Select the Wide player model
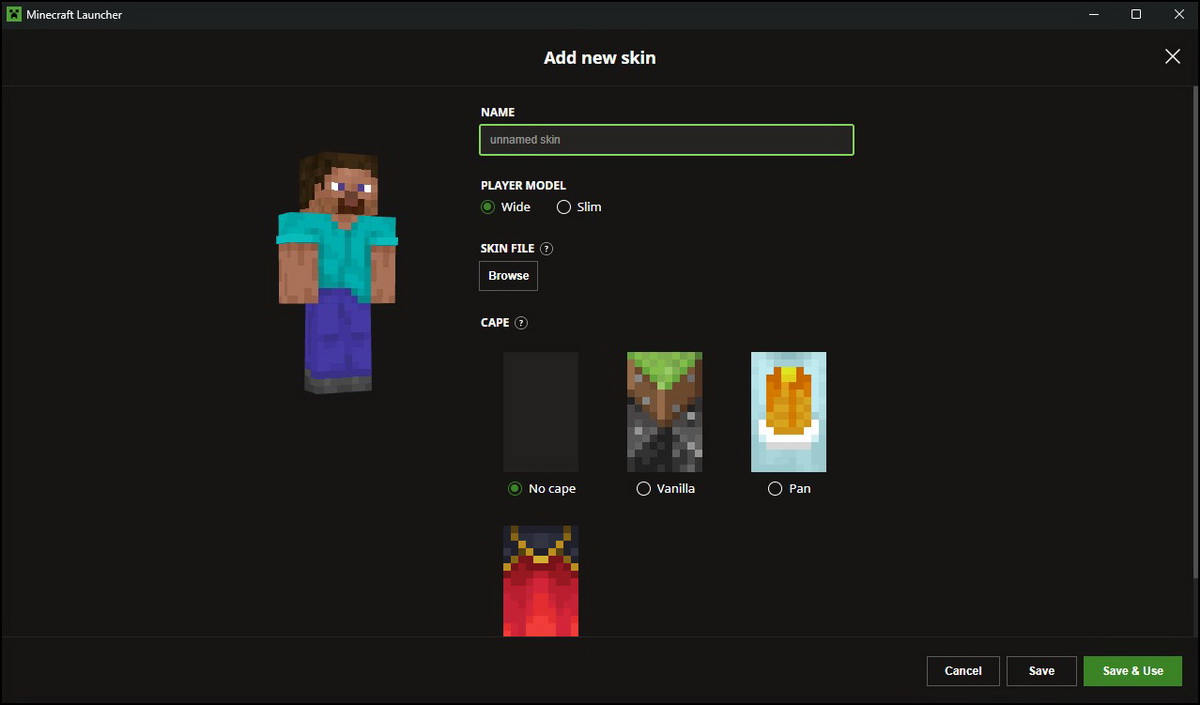This screenshot has width=1200, height=705. 486,207
